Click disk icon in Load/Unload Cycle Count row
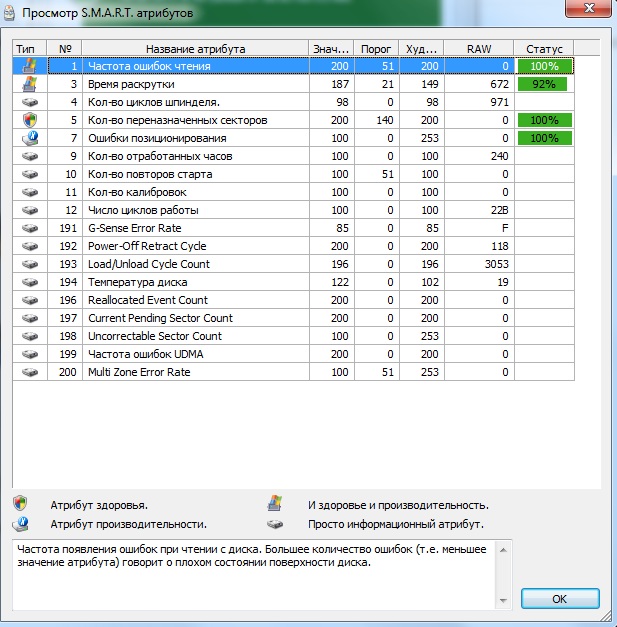617x627 pixels. (30, 264)
